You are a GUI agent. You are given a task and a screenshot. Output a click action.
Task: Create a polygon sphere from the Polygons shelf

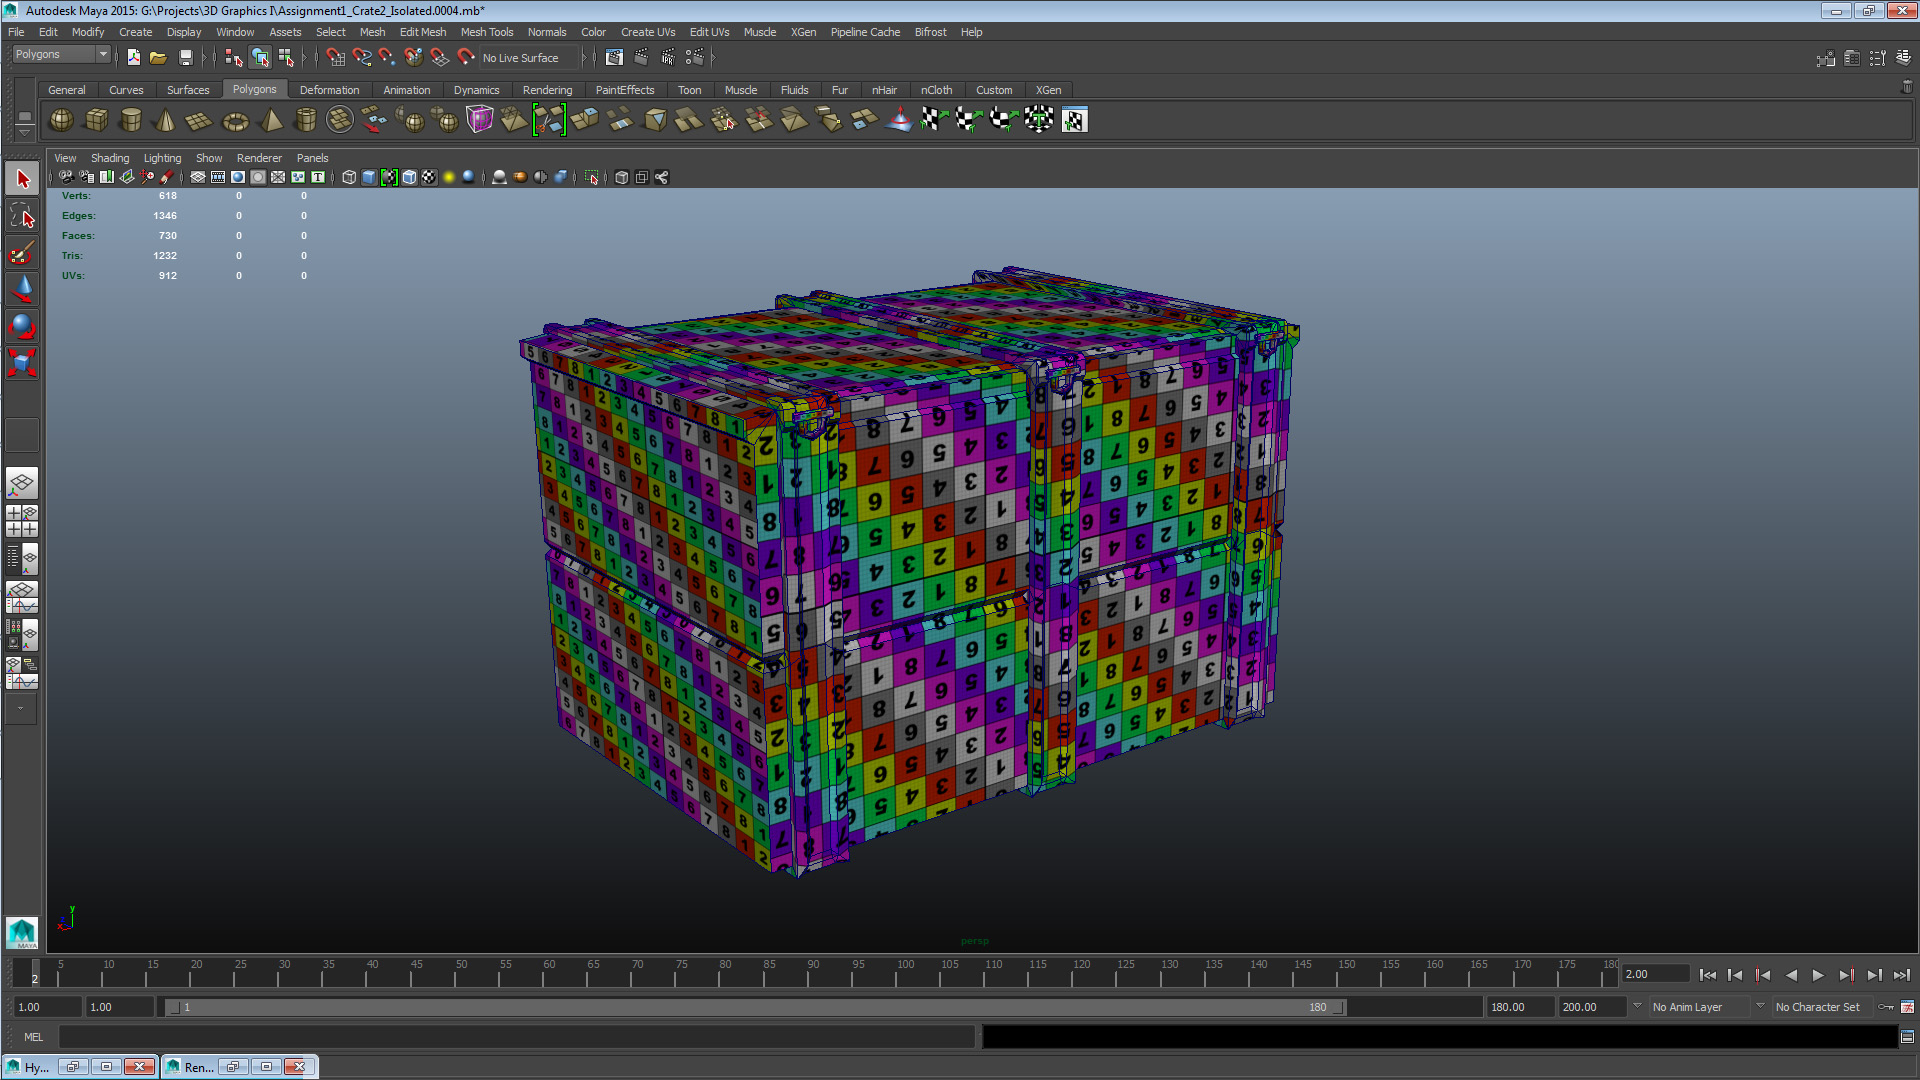[x=60, y=120]
